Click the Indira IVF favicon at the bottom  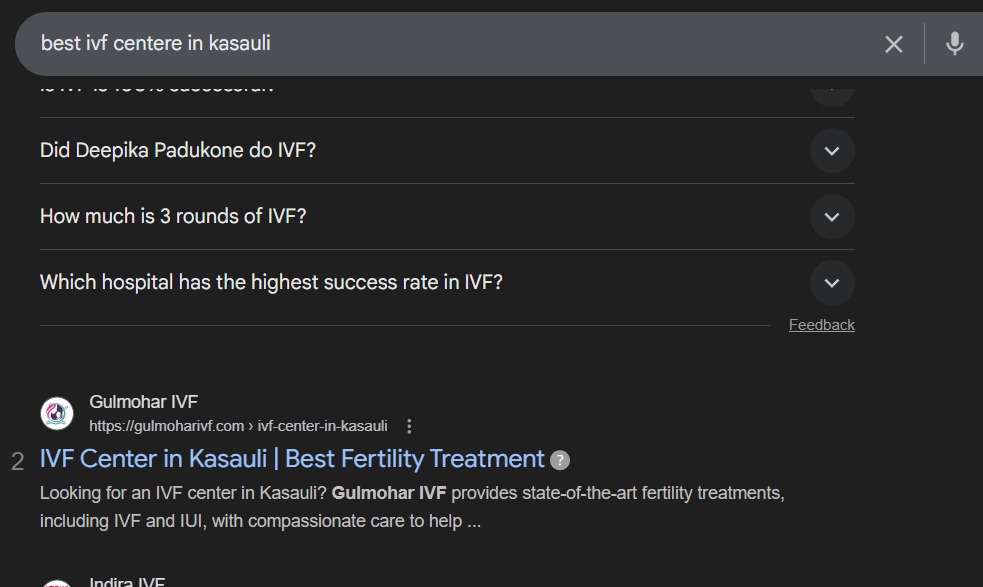coord(57,583)
